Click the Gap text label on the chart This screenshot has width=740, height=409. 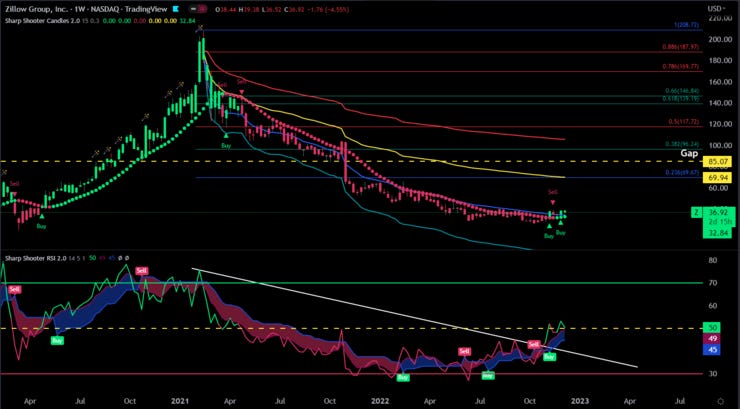689,153
